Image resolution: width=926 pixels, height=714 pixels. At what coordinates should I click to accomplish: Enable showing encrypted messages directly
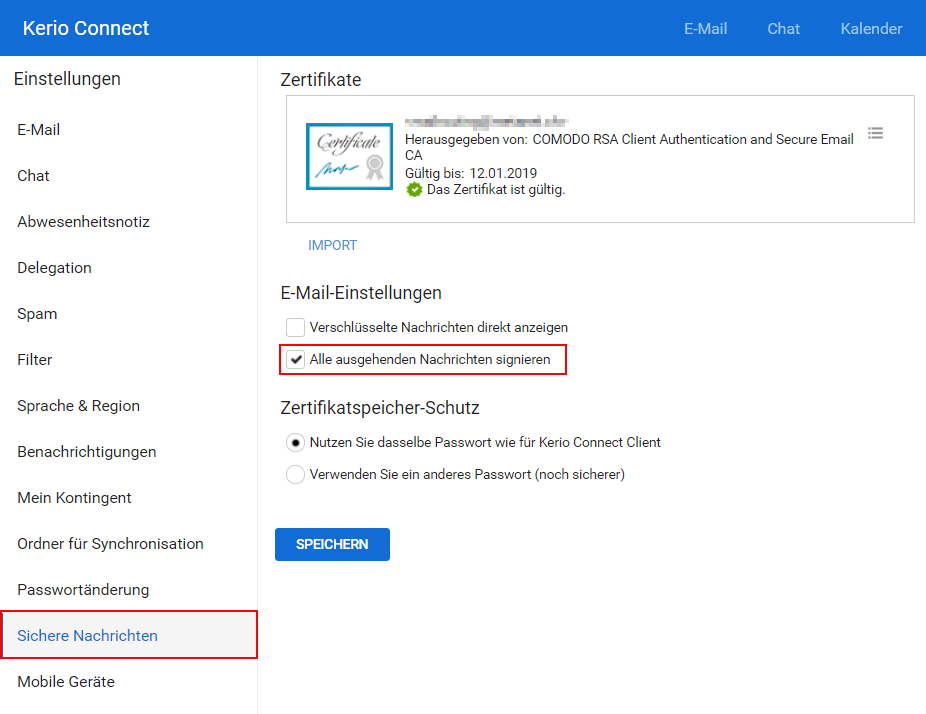pos(295,327)
